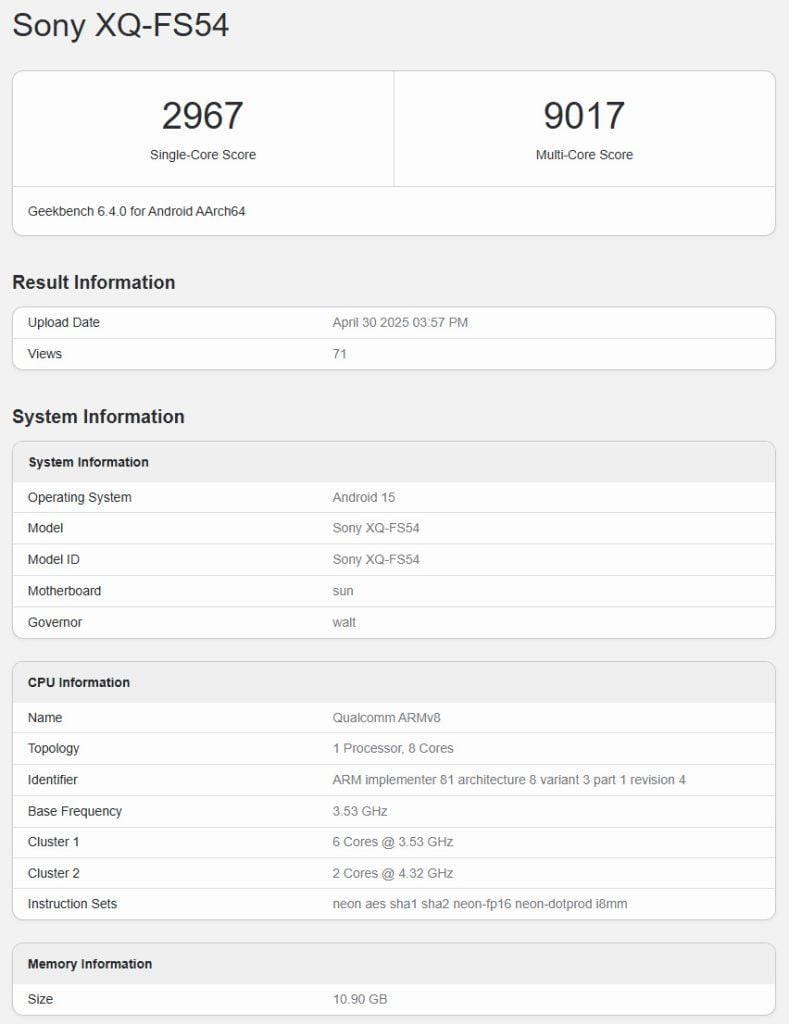Select the Qualcomm ARMv8 CPU name

pyautogui.click(x=386, y=717)
